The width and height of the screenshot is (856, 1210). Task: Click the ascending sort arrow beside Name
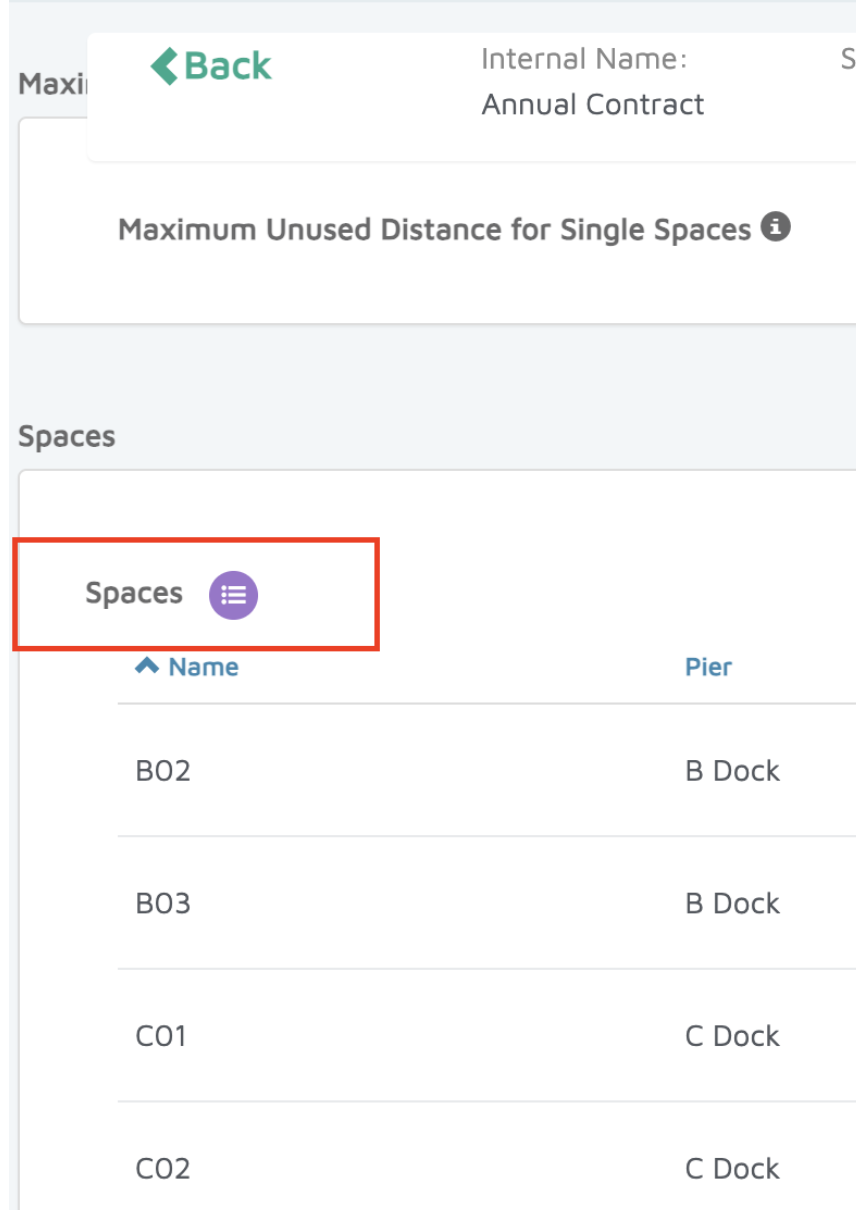[147, 666]
